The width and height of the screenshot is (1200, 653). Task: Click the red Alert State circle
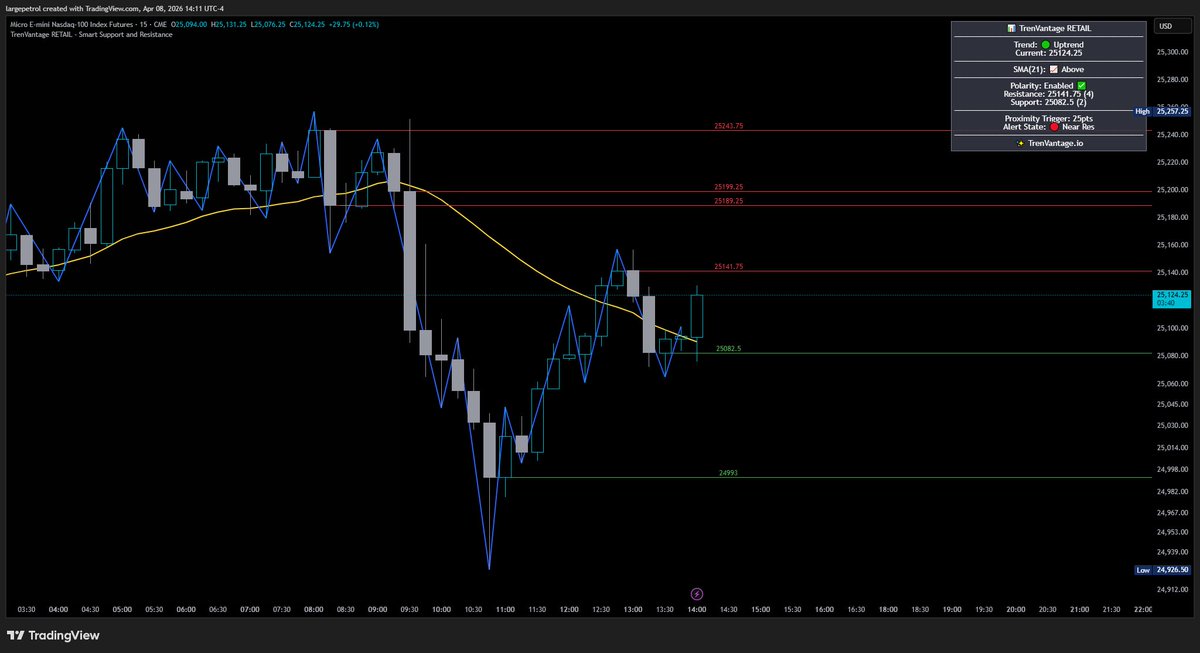point(1055,127)
